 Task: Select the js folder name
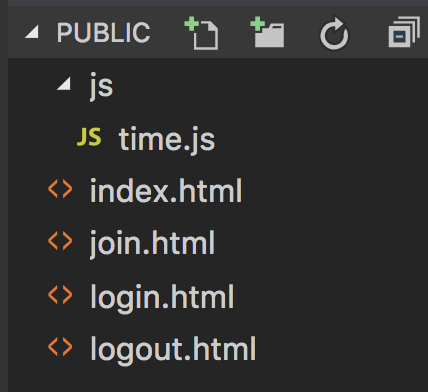point(101,86)
